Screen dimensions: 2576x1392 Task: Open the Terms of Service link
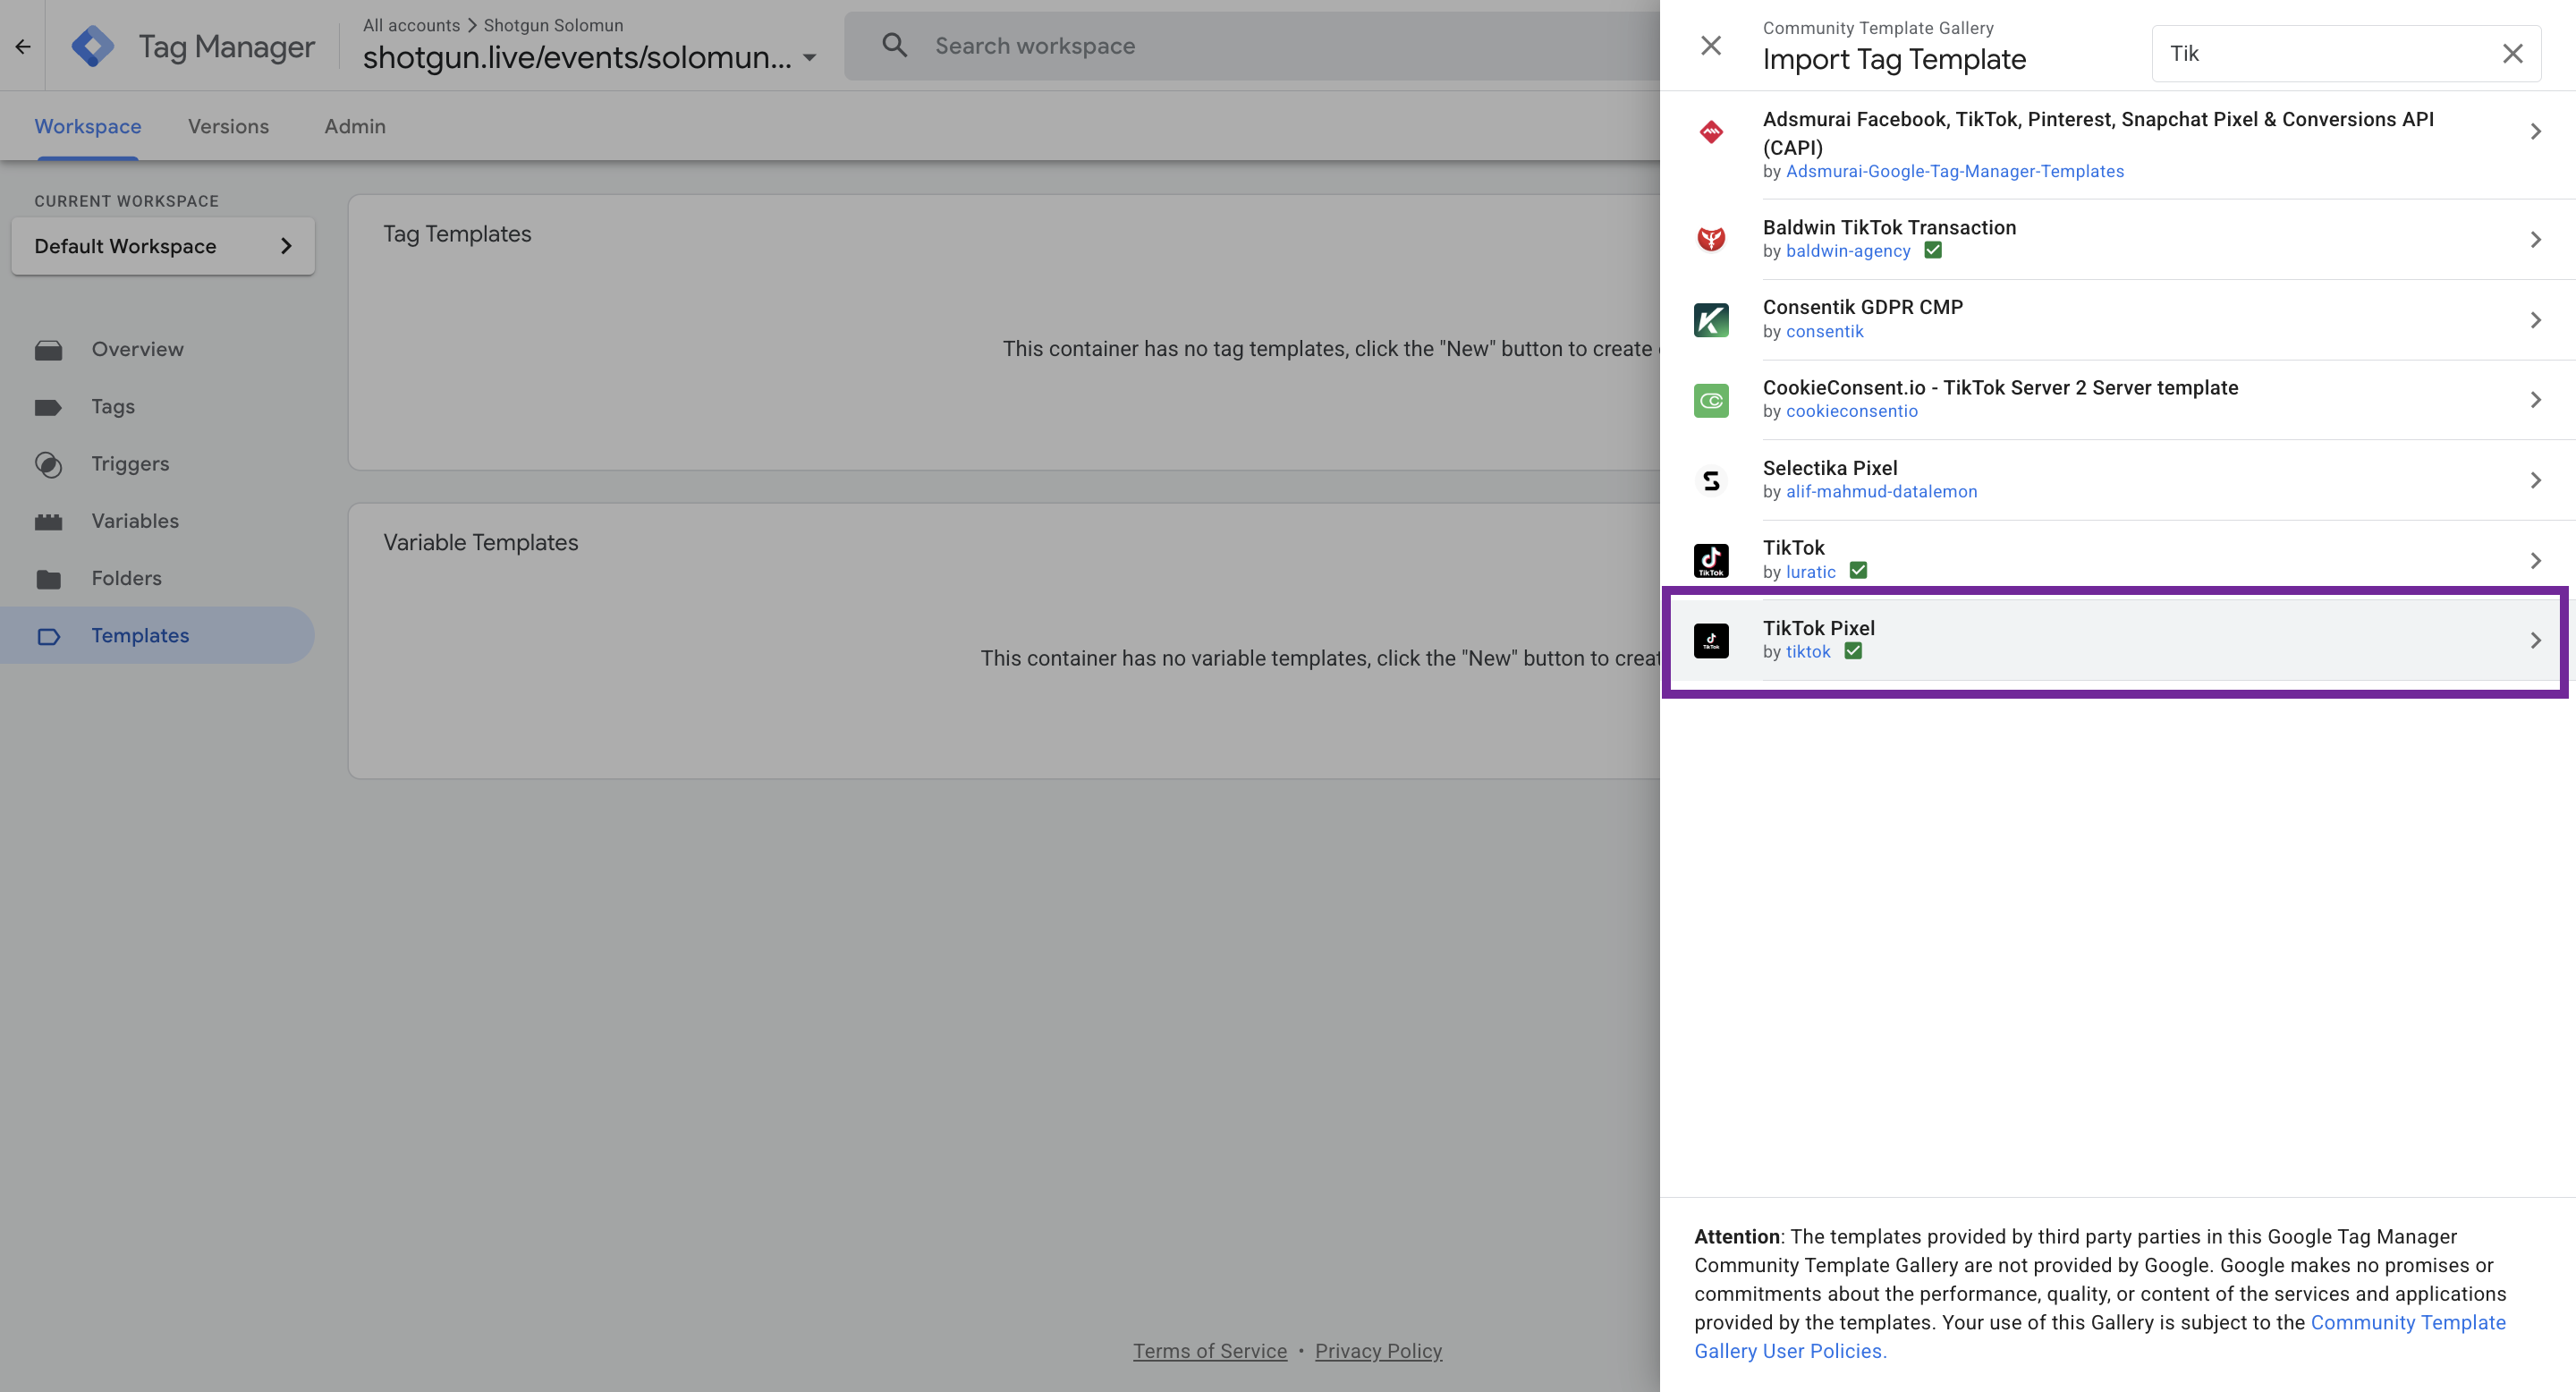[1209, 1352]
